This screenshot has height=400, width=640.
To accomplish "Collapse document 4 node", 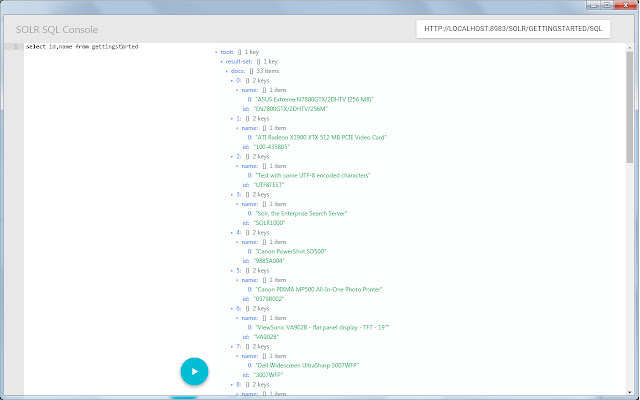I will pyautogui.click(x=231, y=232).
